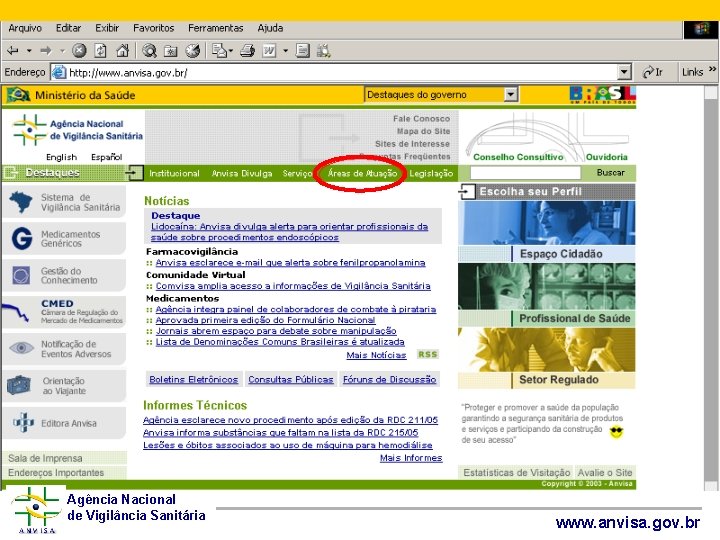The width and height of the screenshot is (720, 540).
Task: Select the Setor Regulado profile banner
Action: [x=547, y=358]
